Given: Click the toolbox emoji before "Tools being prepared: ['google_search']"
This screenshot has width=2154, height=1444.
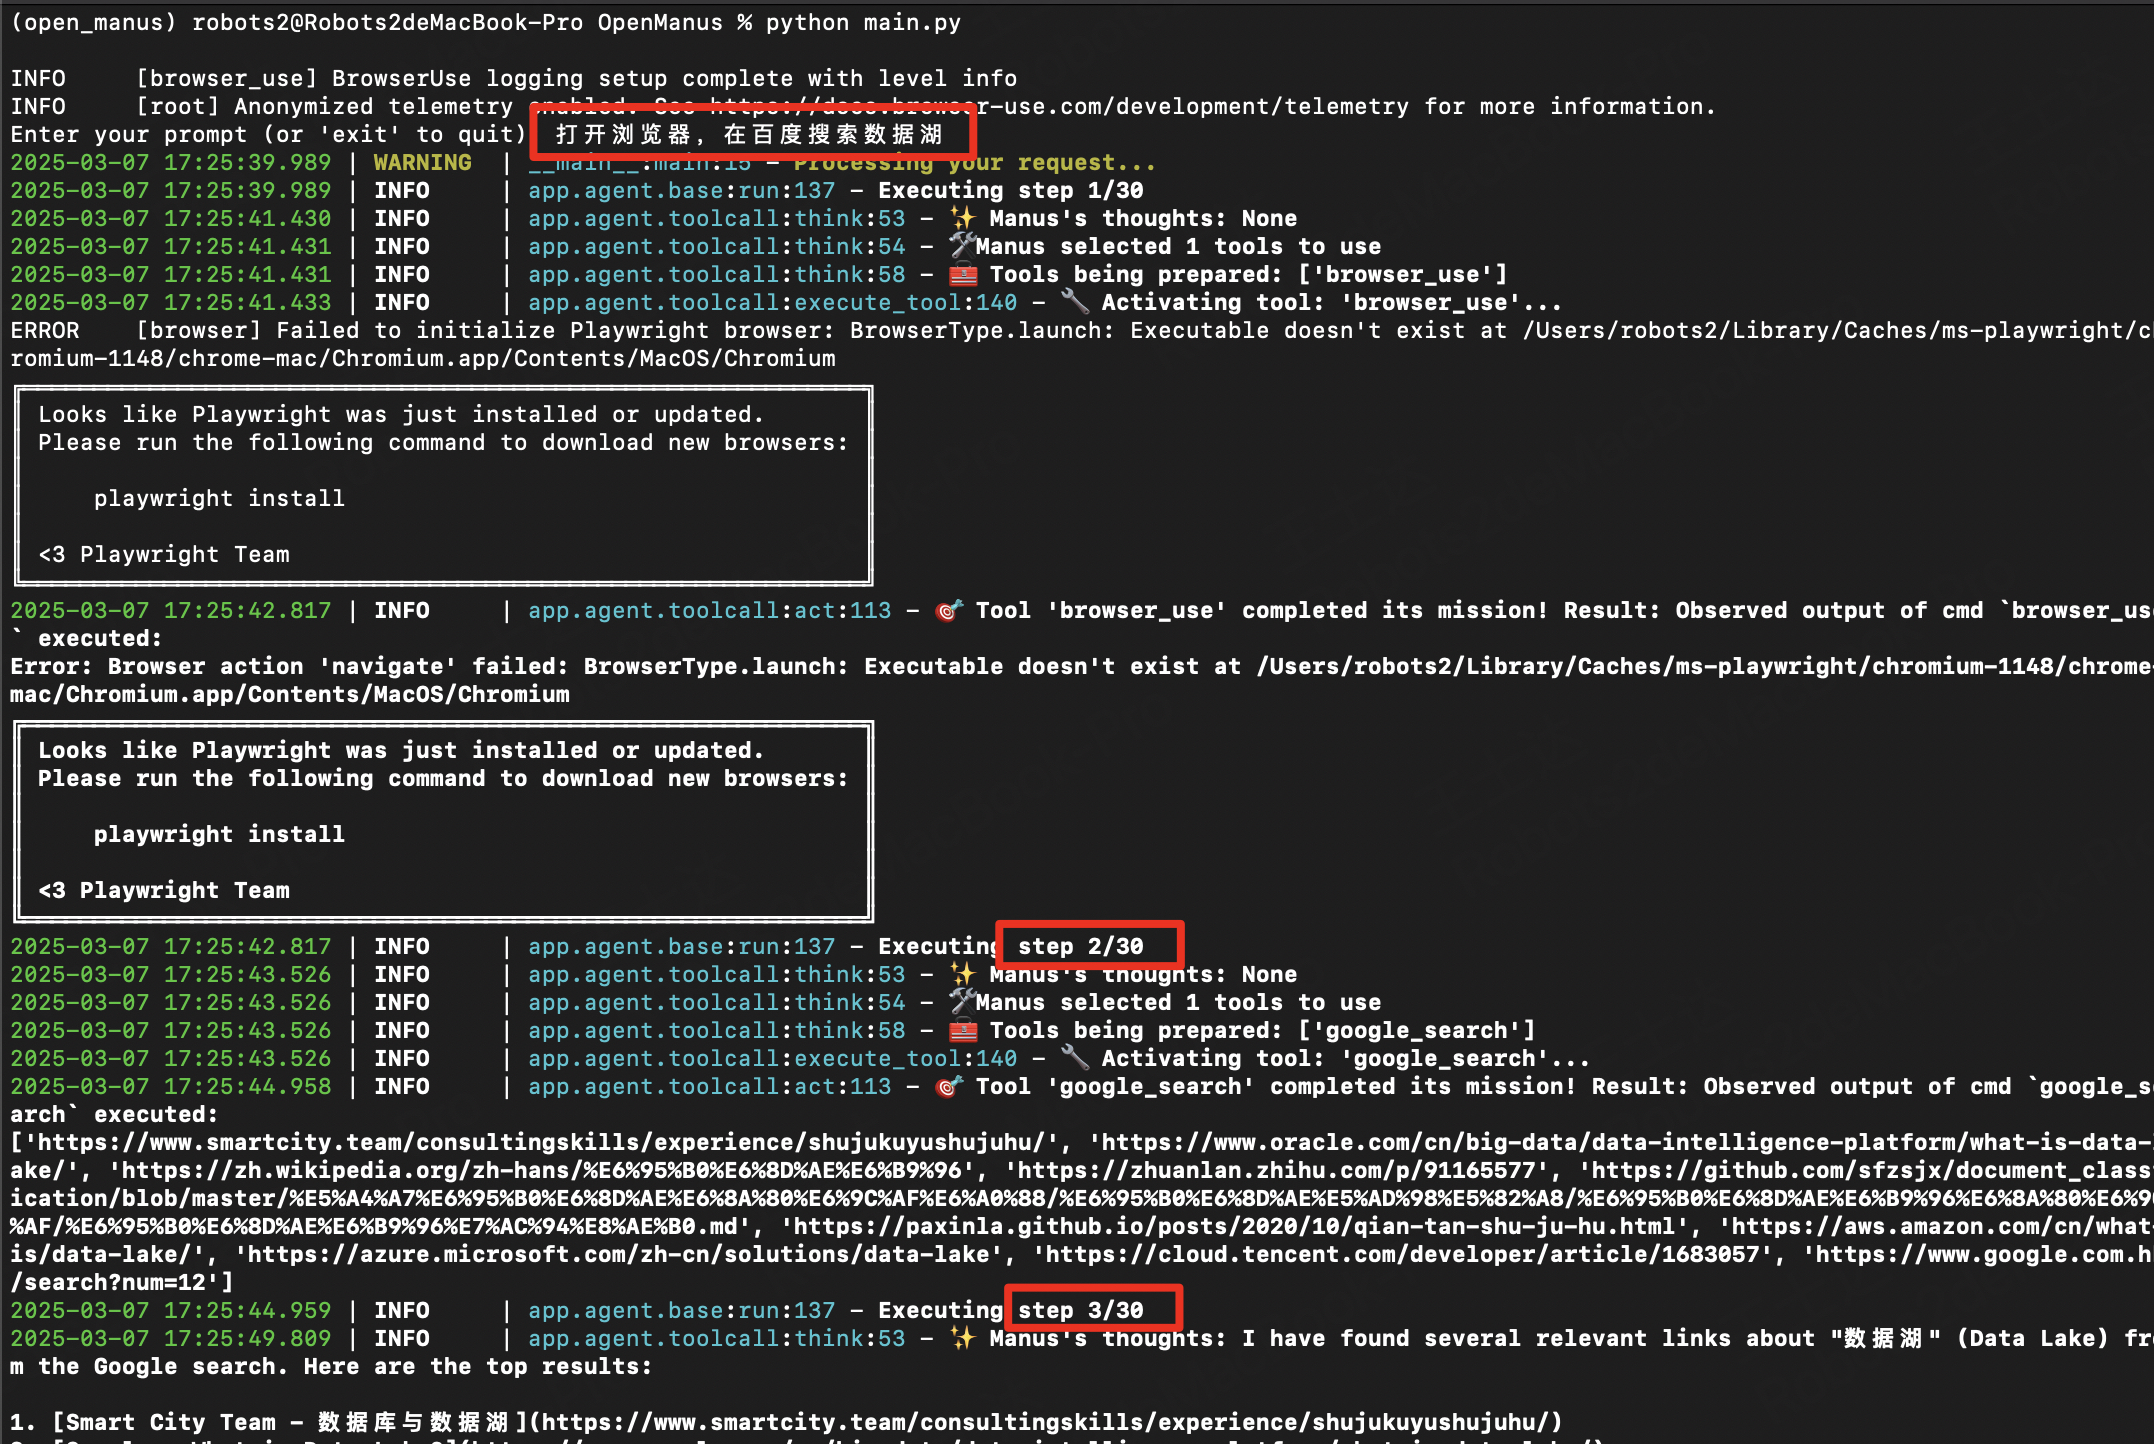Looking at the screenshot, I should [x=963, y=1030].
